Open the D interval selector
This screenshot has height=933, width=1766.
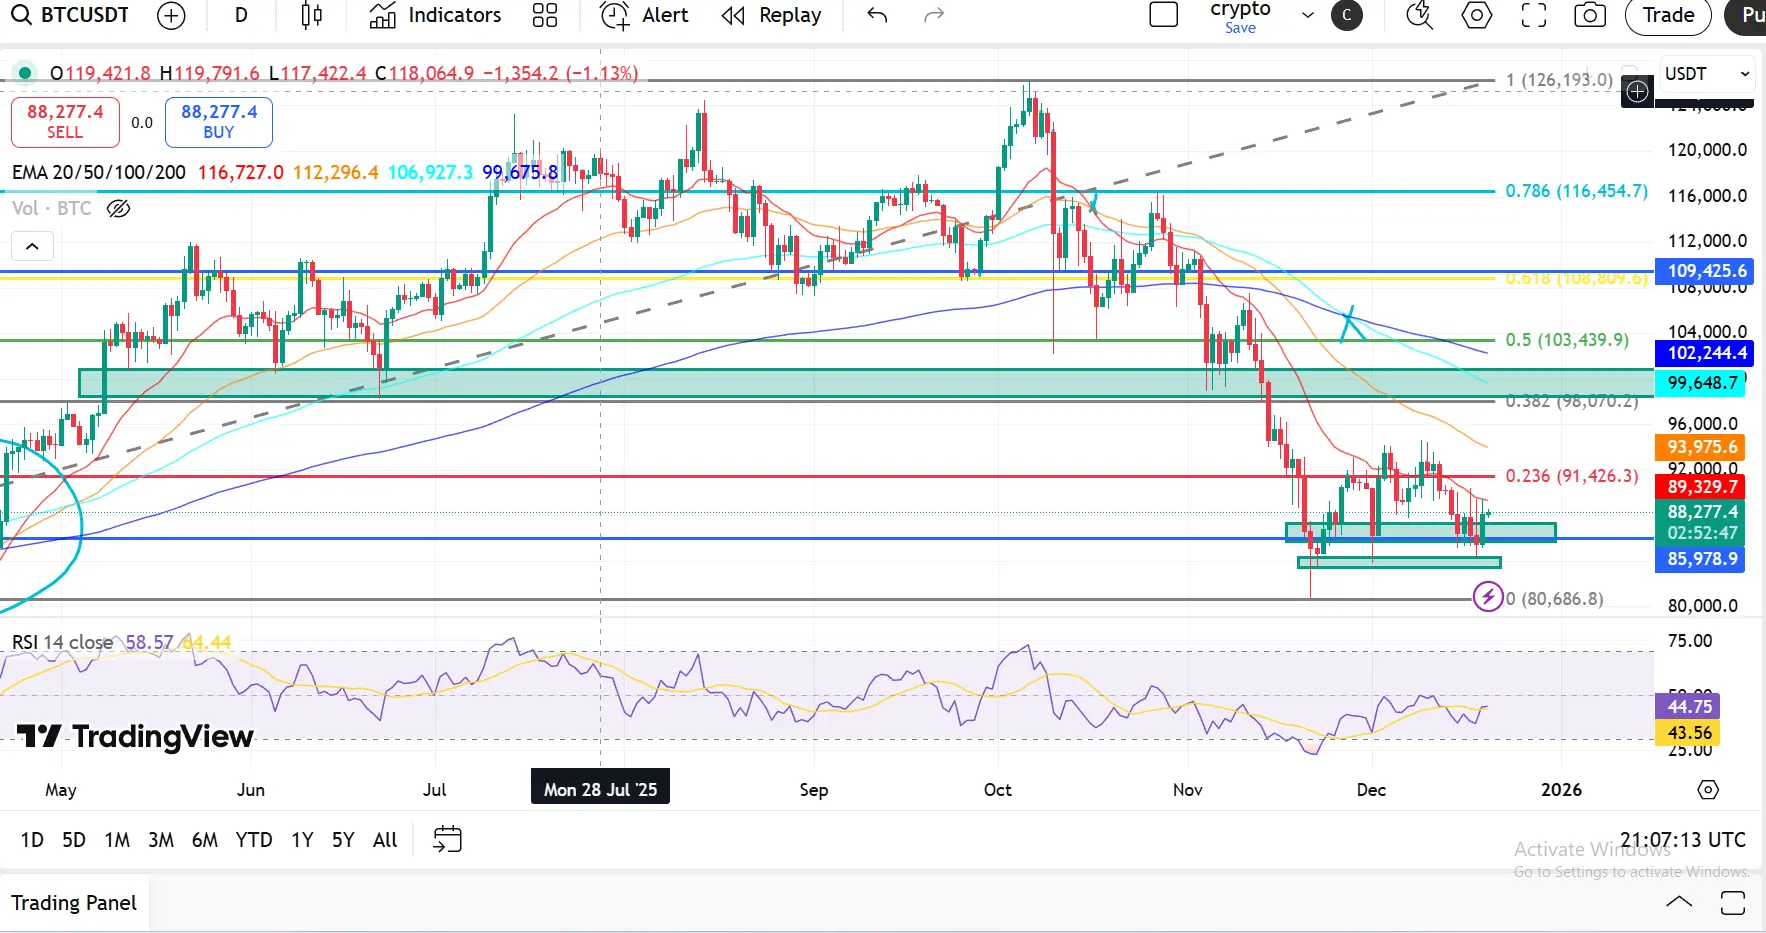[241, 15]
